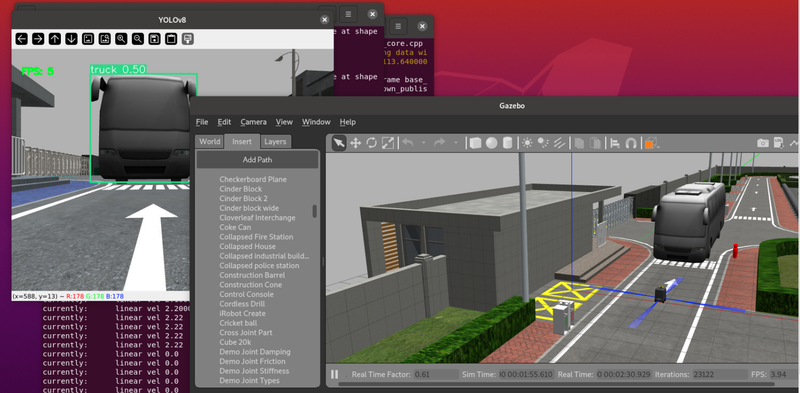
Task: Activate Selection mode arrow in Gazebo toolbar
Action: tap(339, 143)
